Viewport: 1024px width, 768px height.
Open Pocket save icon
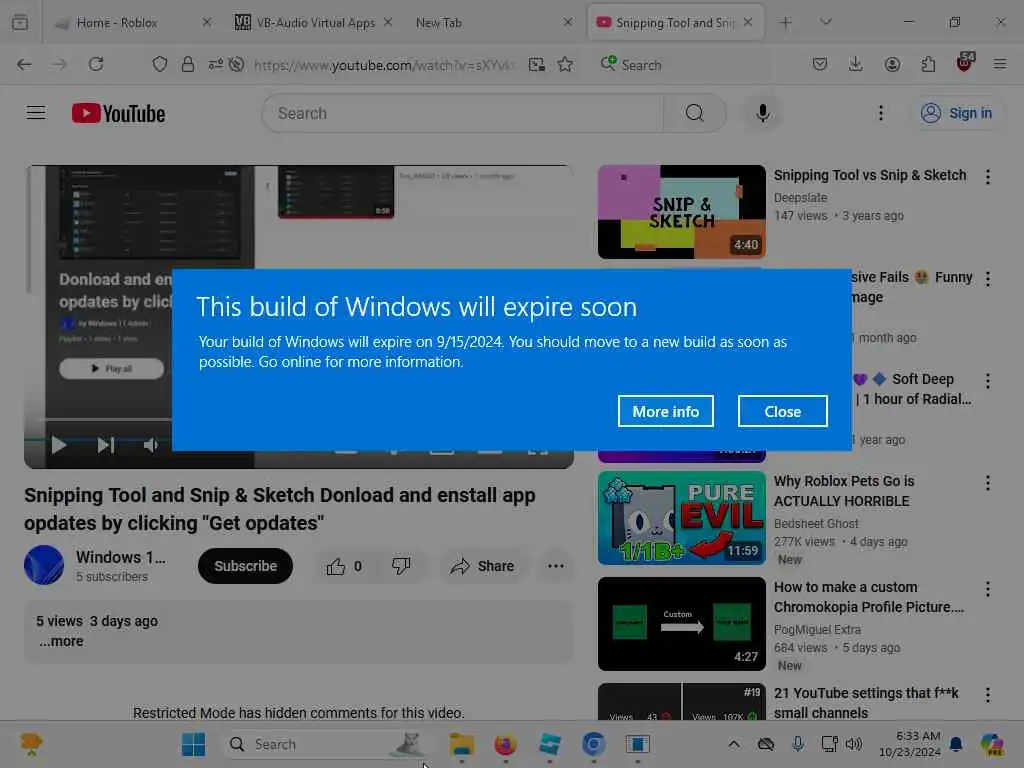point(820,64)
